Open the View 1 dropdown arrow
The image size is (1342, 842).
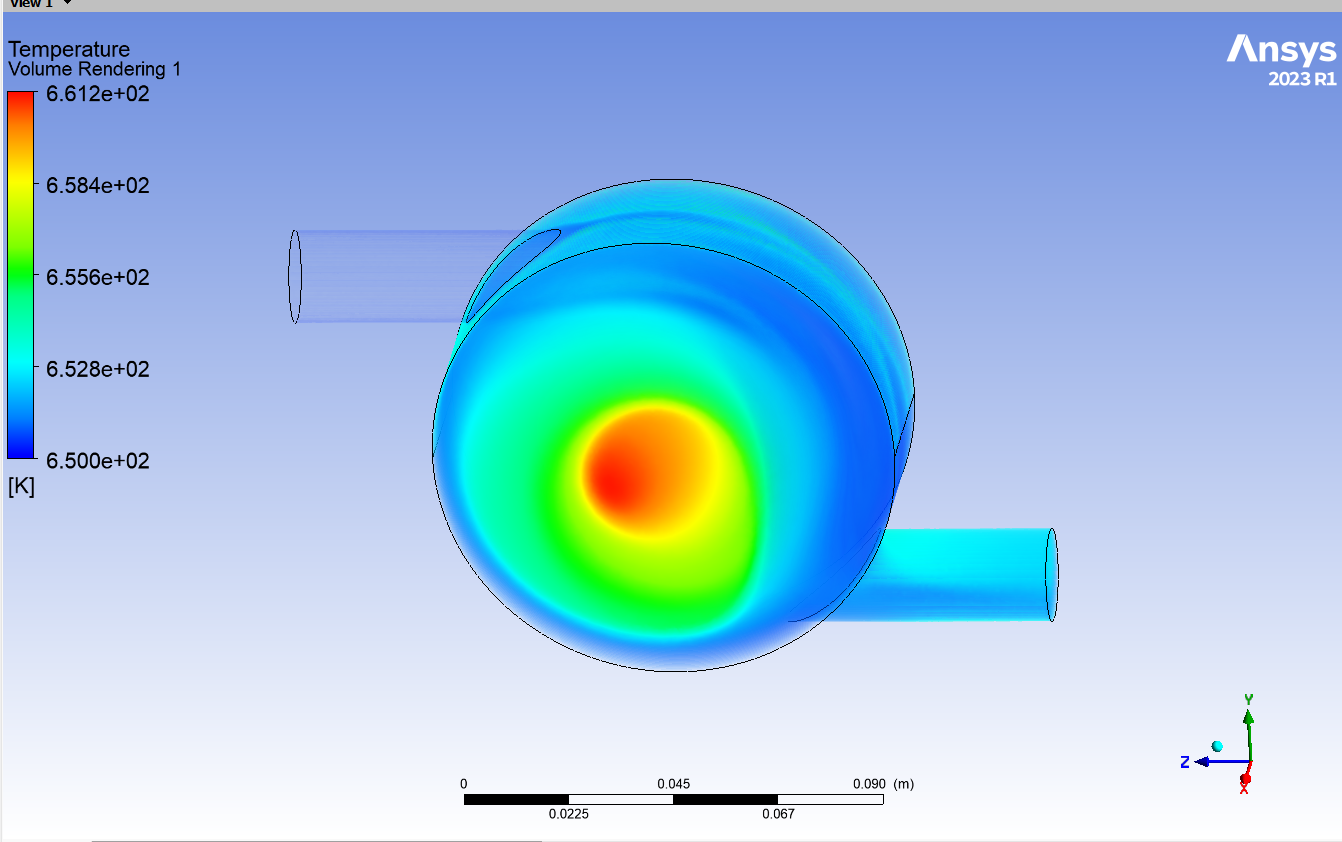point(67,4)
